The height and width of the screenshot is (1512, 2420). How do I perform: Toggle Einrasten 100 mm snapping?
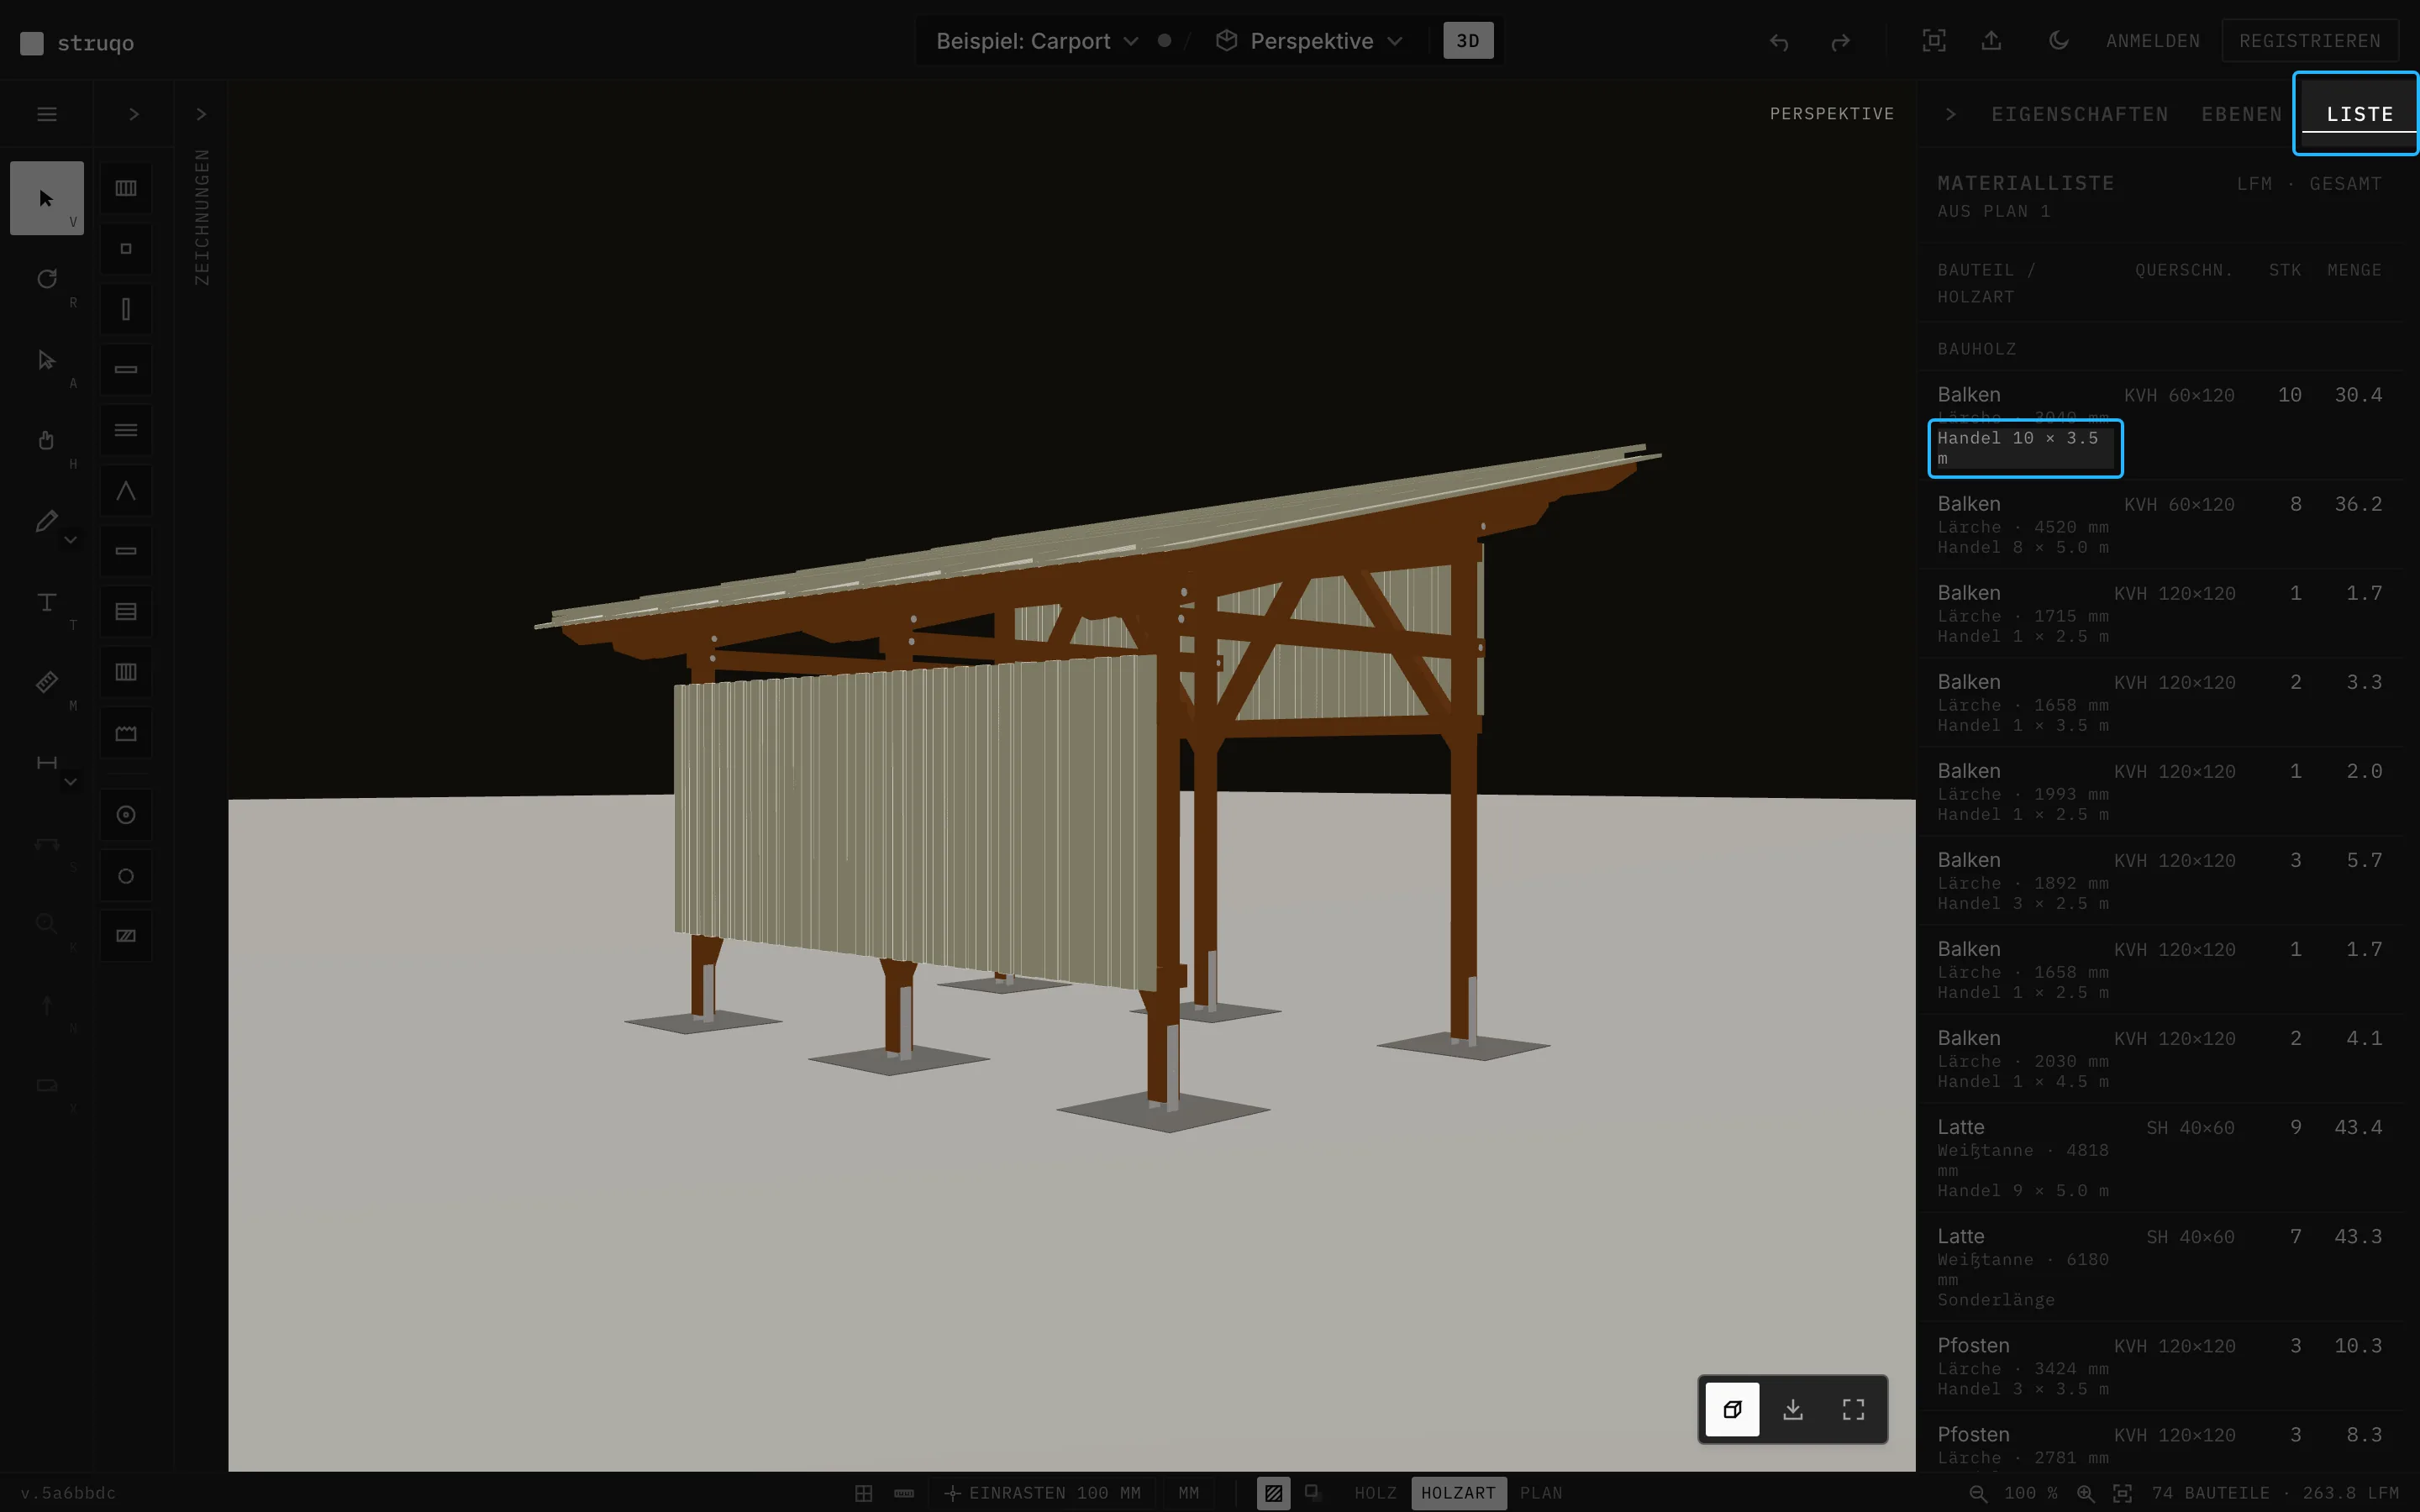pyautogui.click(x=1042, y=1493)
